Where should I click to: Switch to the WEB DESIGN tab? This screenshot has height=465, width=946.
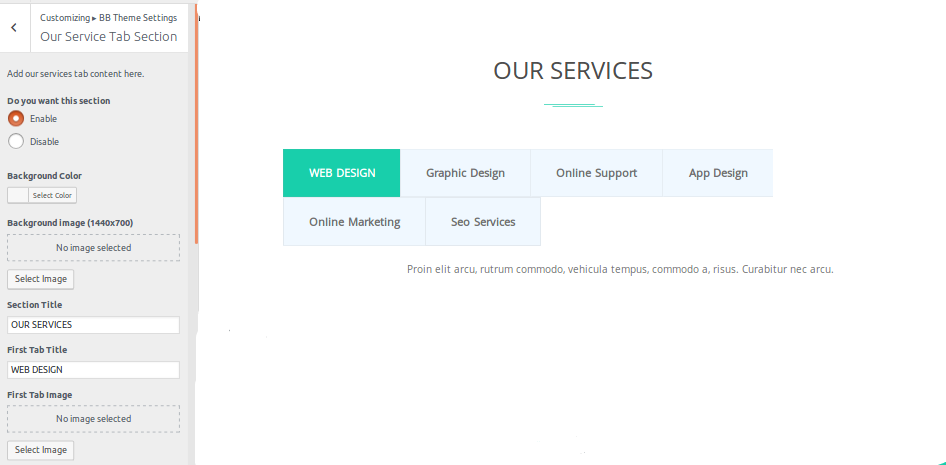[342, 173]
